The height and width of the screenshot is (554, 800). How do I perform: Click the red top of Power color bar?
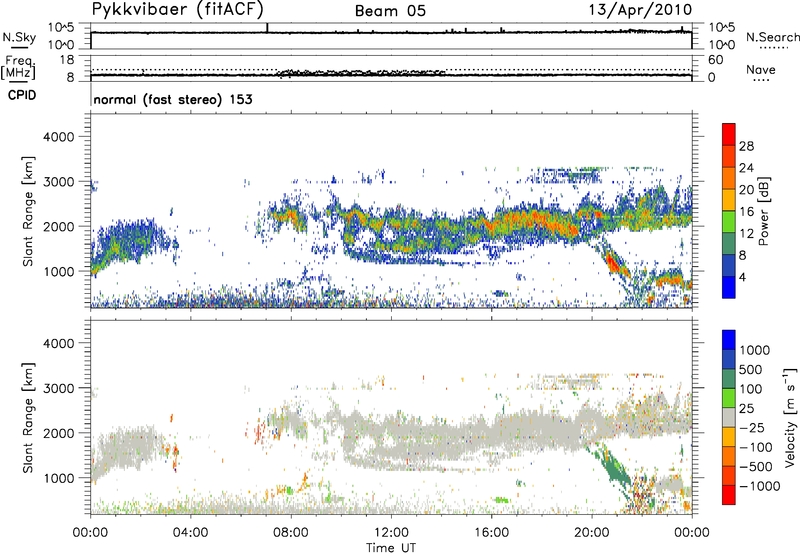(x=729, y=134)
